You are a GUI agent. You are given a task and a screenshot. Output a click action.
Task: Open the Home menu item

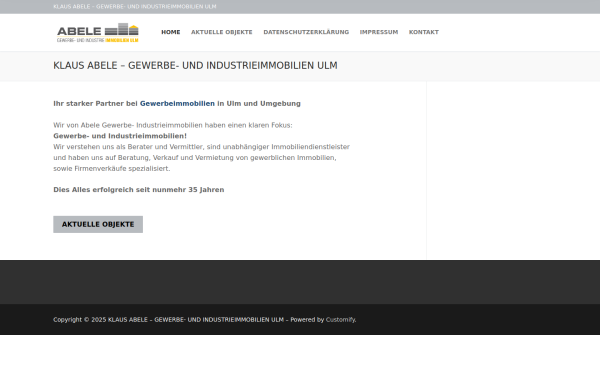coord(171,32)
